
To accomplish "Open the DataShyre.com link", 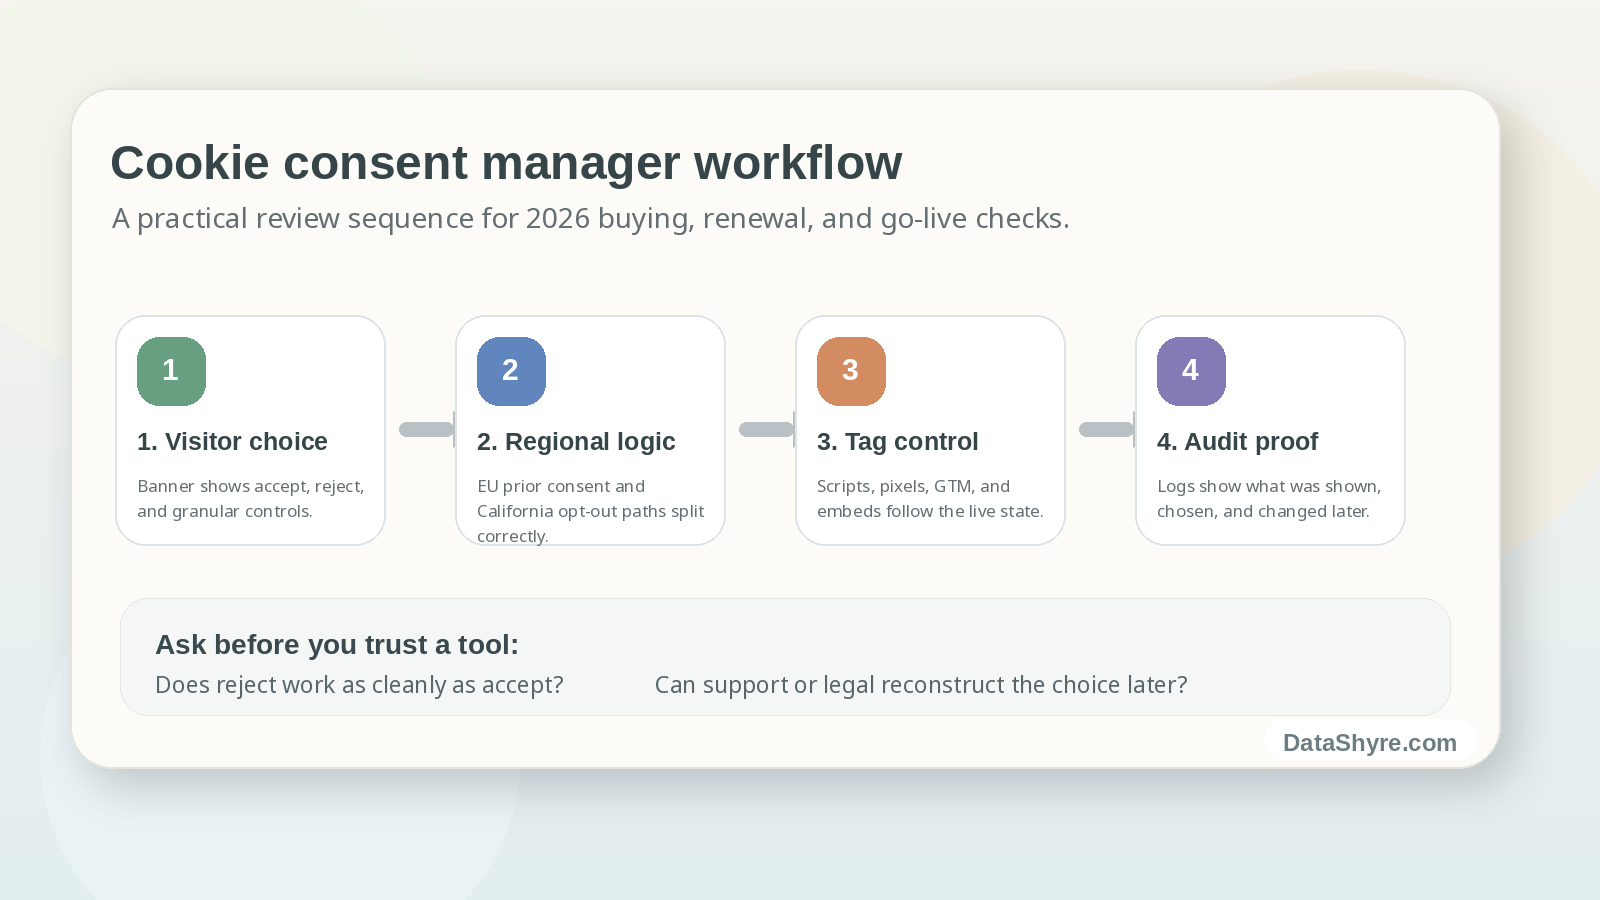I will 1370,742.
